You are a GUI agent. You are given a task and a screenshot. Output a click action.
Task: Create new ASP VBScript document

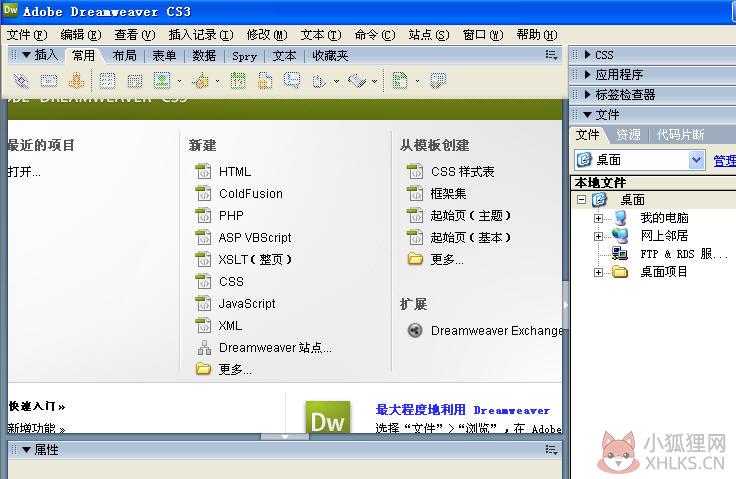[x=255, y=238]
